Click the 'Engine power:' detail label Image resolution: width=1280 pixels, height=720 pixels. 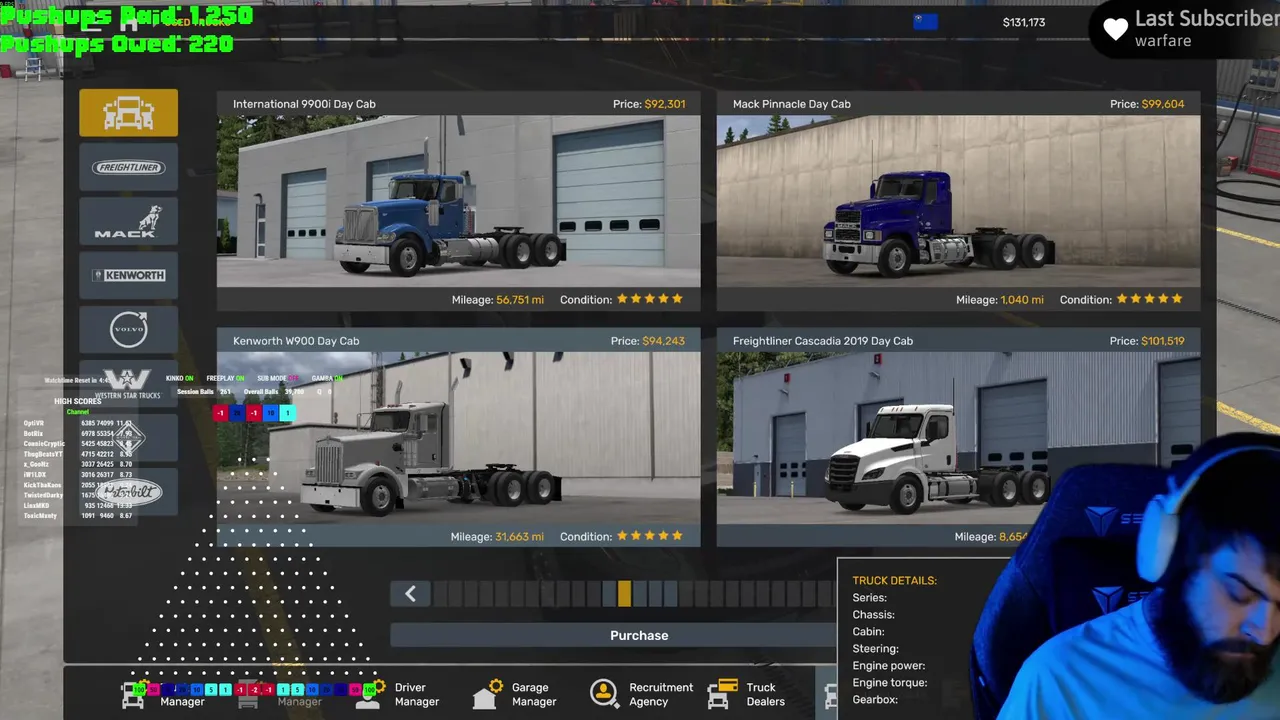[889, 666]
